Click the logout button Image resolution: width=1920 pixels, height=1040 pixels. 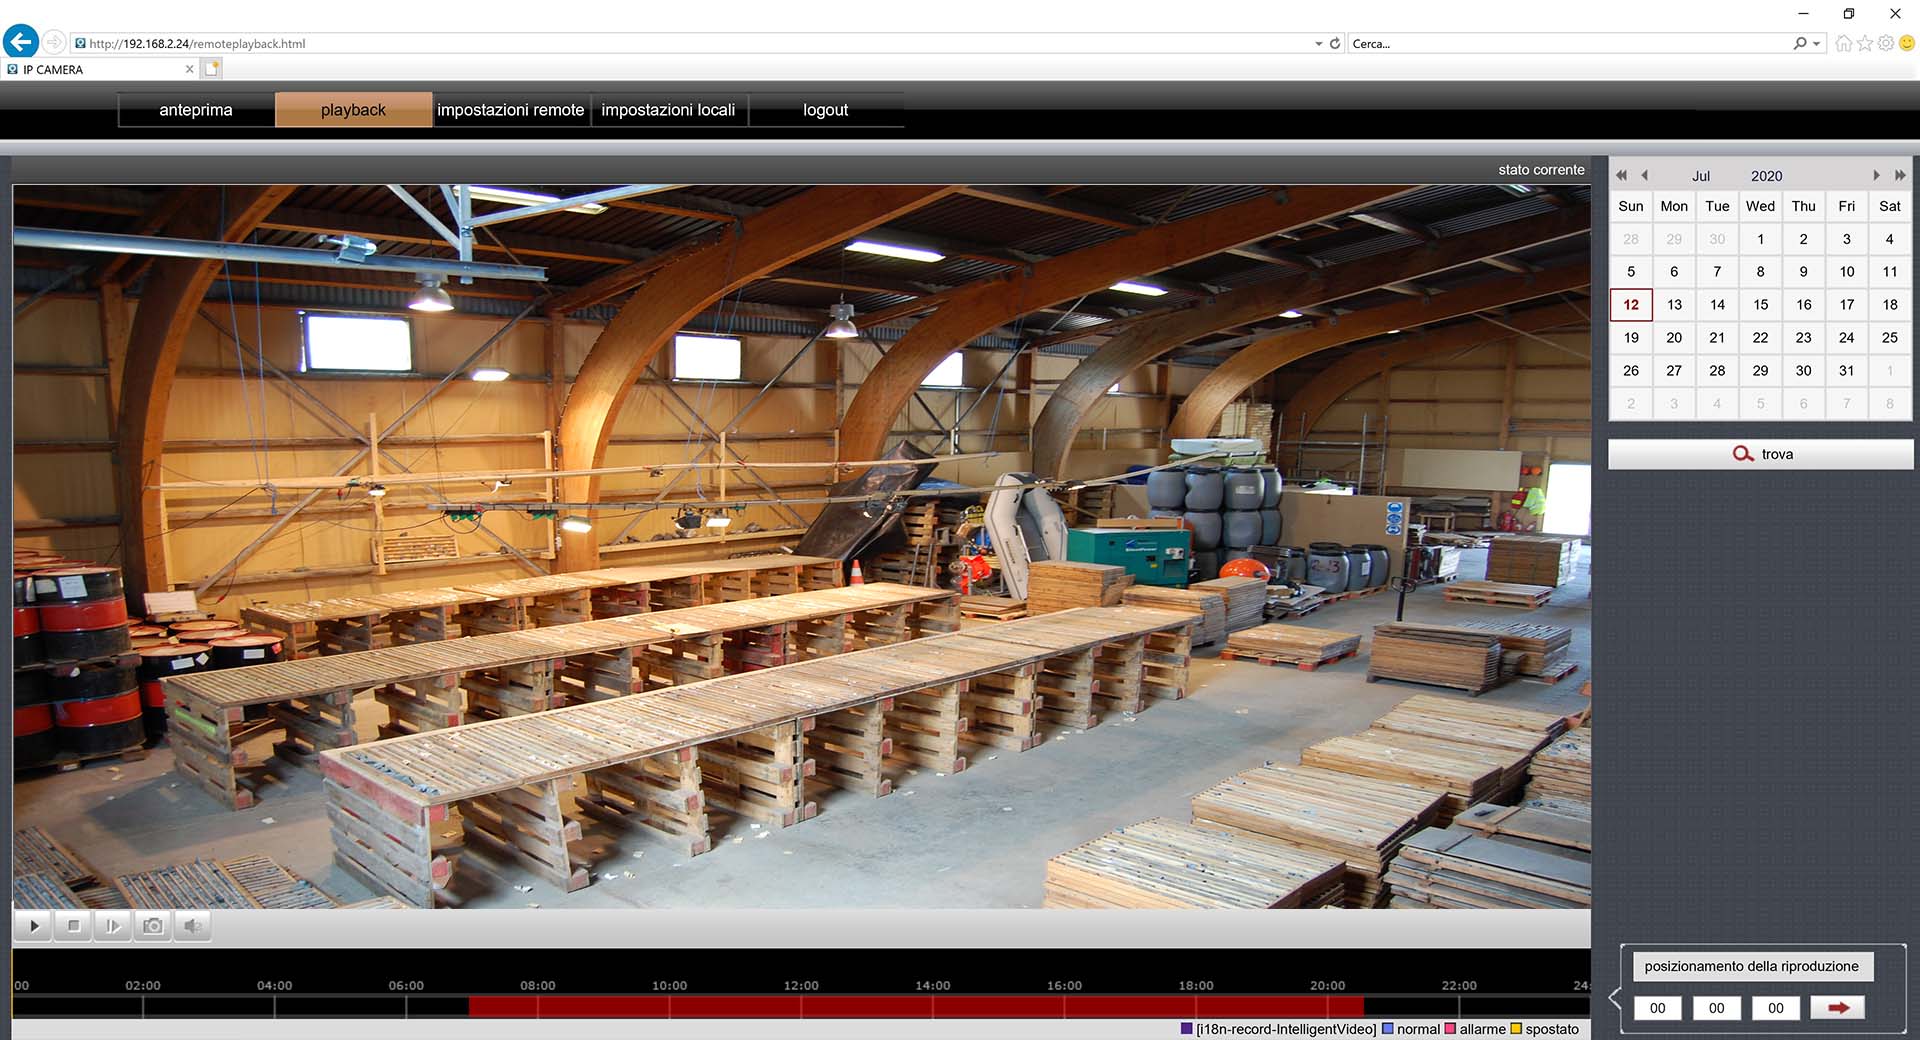(825, 110)
